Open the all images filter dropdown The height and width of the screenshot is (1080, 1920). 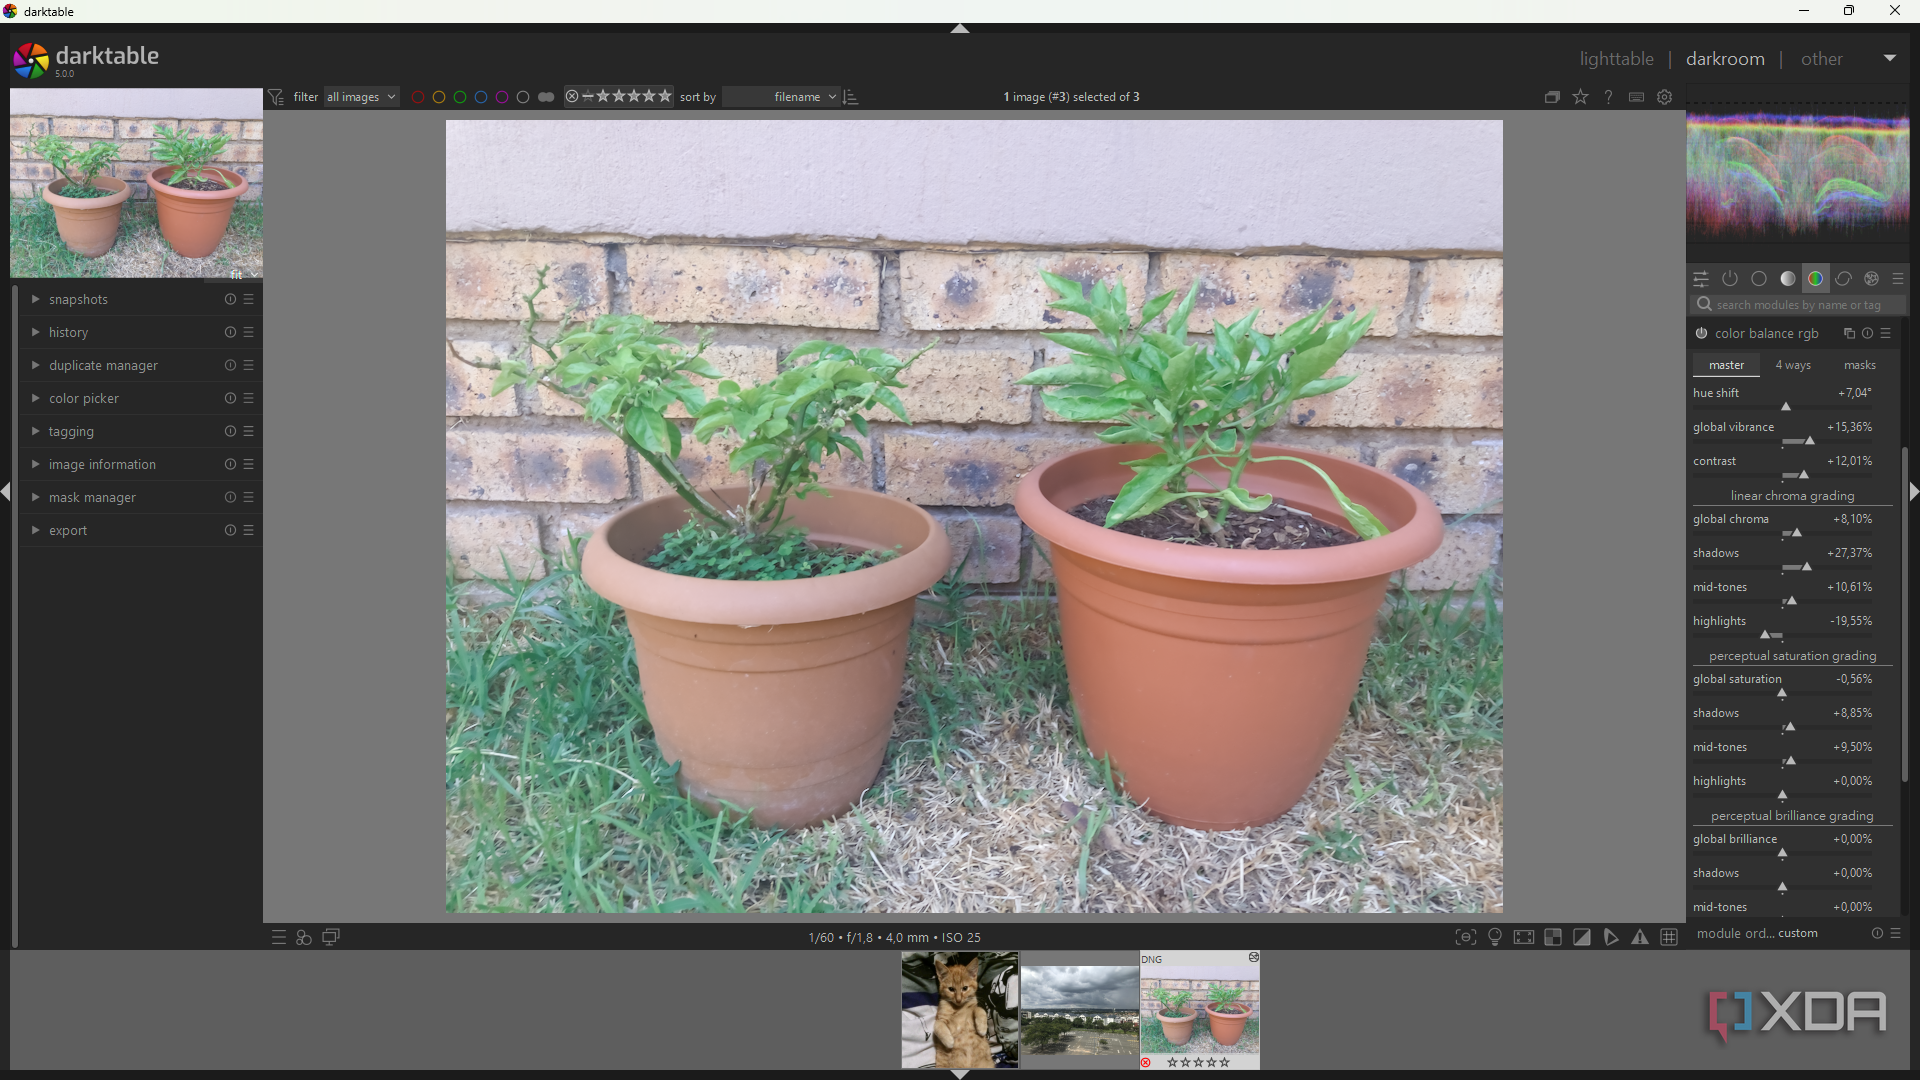(x=361, y=97)
